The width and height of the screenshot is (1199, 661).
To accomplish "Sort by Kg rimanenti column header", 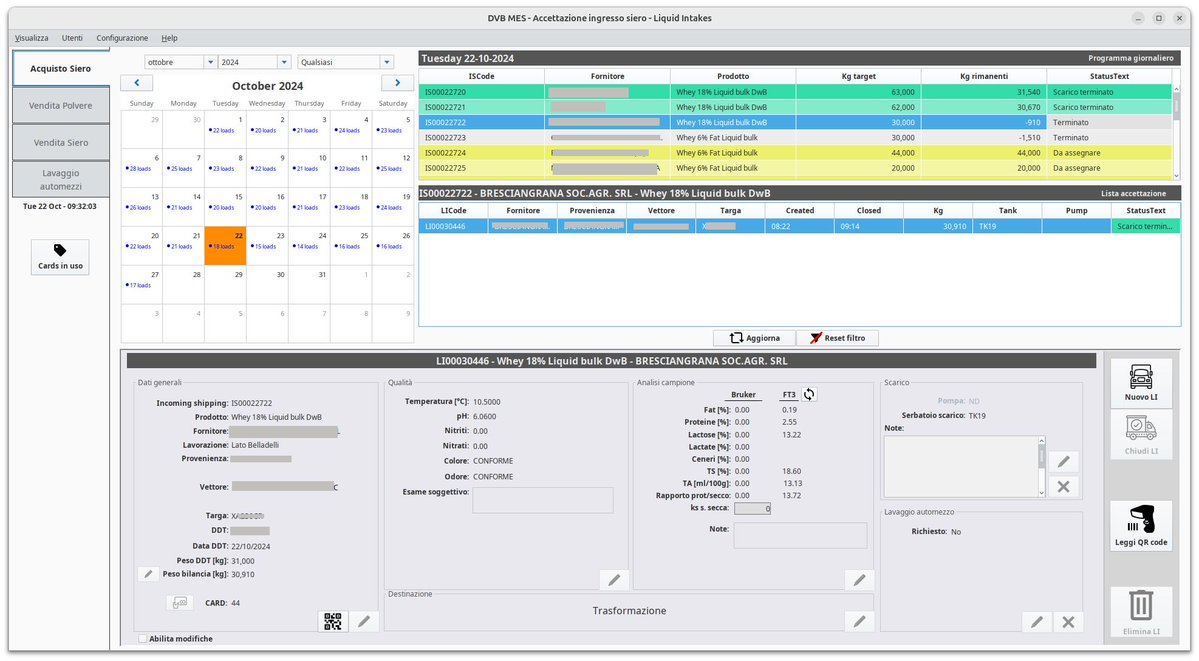I will click(983, 77).
